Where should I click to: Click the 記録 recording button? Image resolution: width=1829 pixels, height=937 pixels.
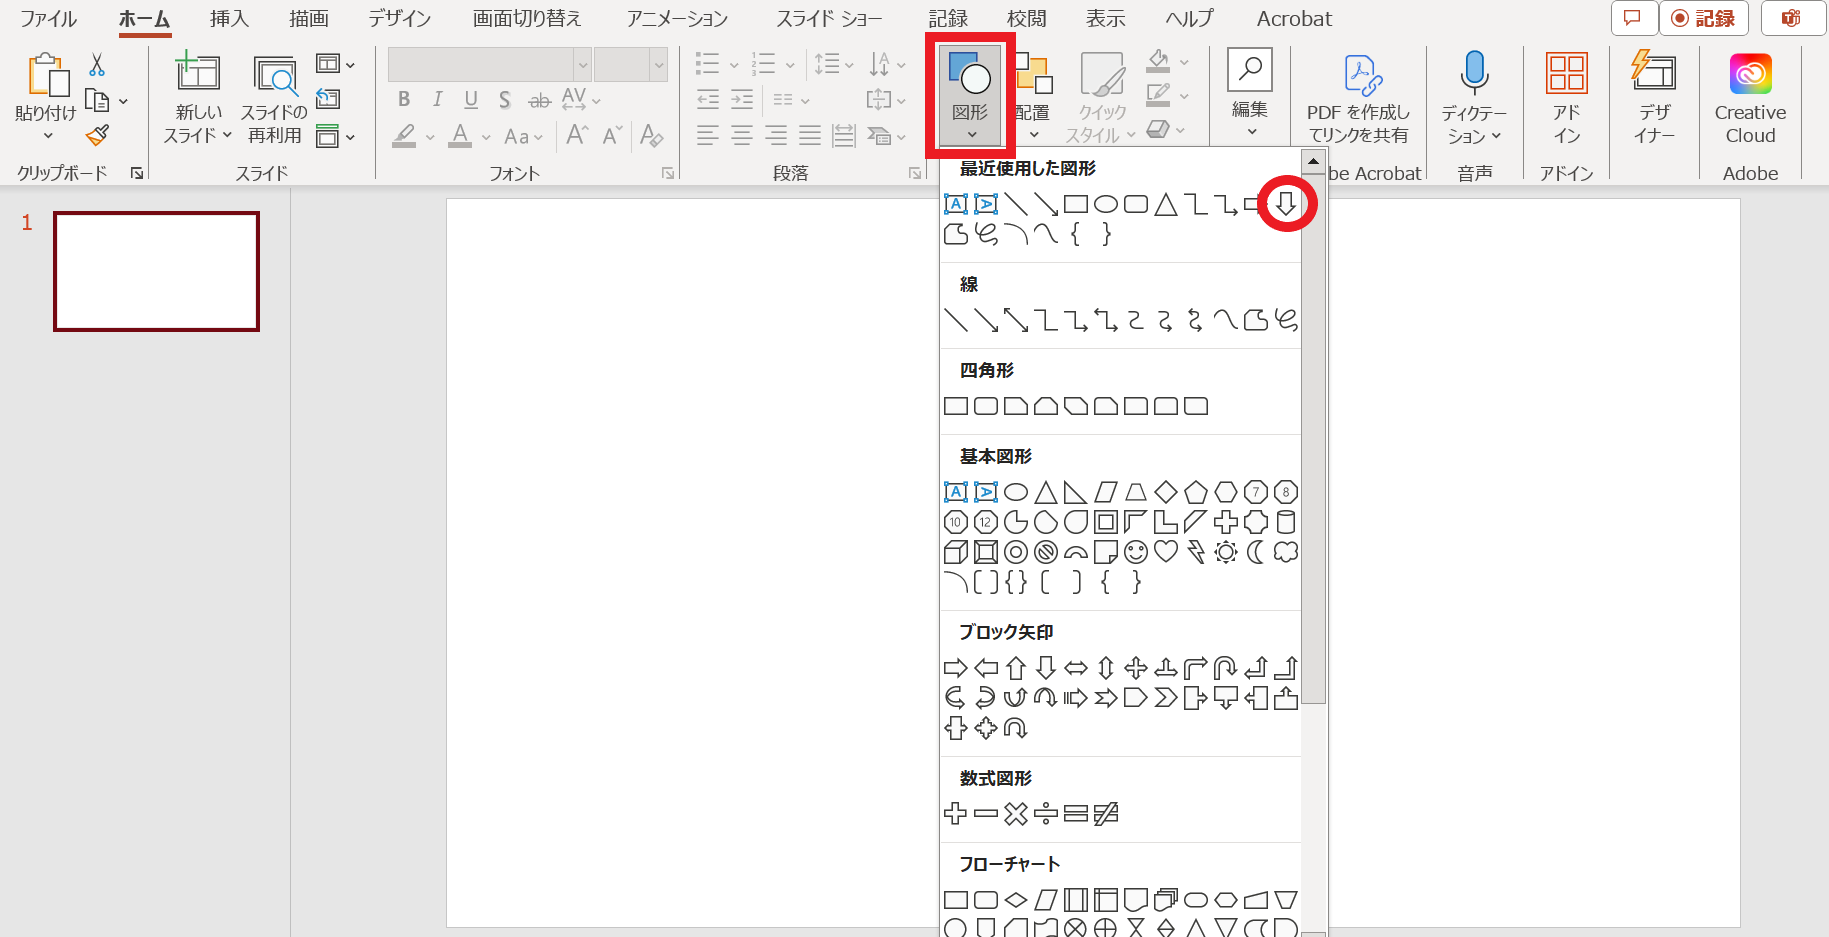[1703, 18]
